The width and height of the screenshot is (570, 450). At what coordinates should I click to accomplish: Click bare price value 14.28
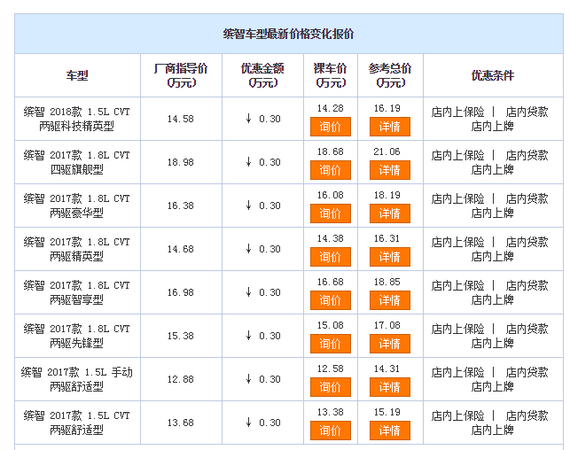point(330,108)
